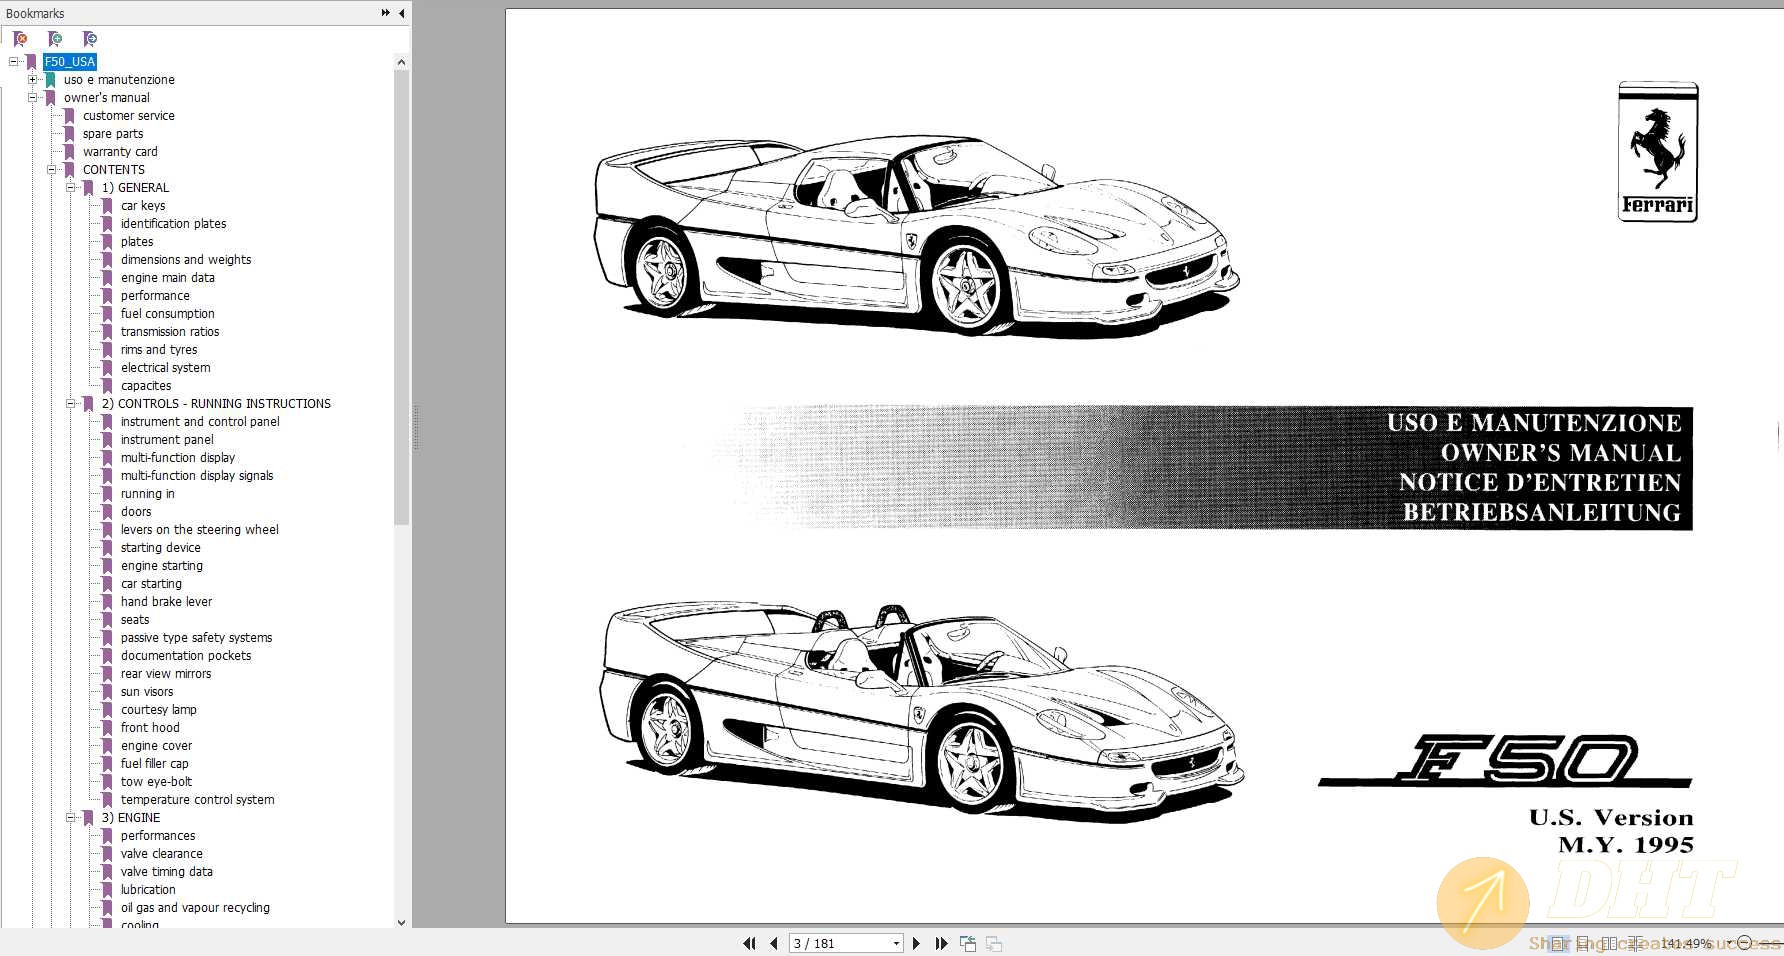
Task: Select the 'lubrication' bookmark
Action: [148, 890]
